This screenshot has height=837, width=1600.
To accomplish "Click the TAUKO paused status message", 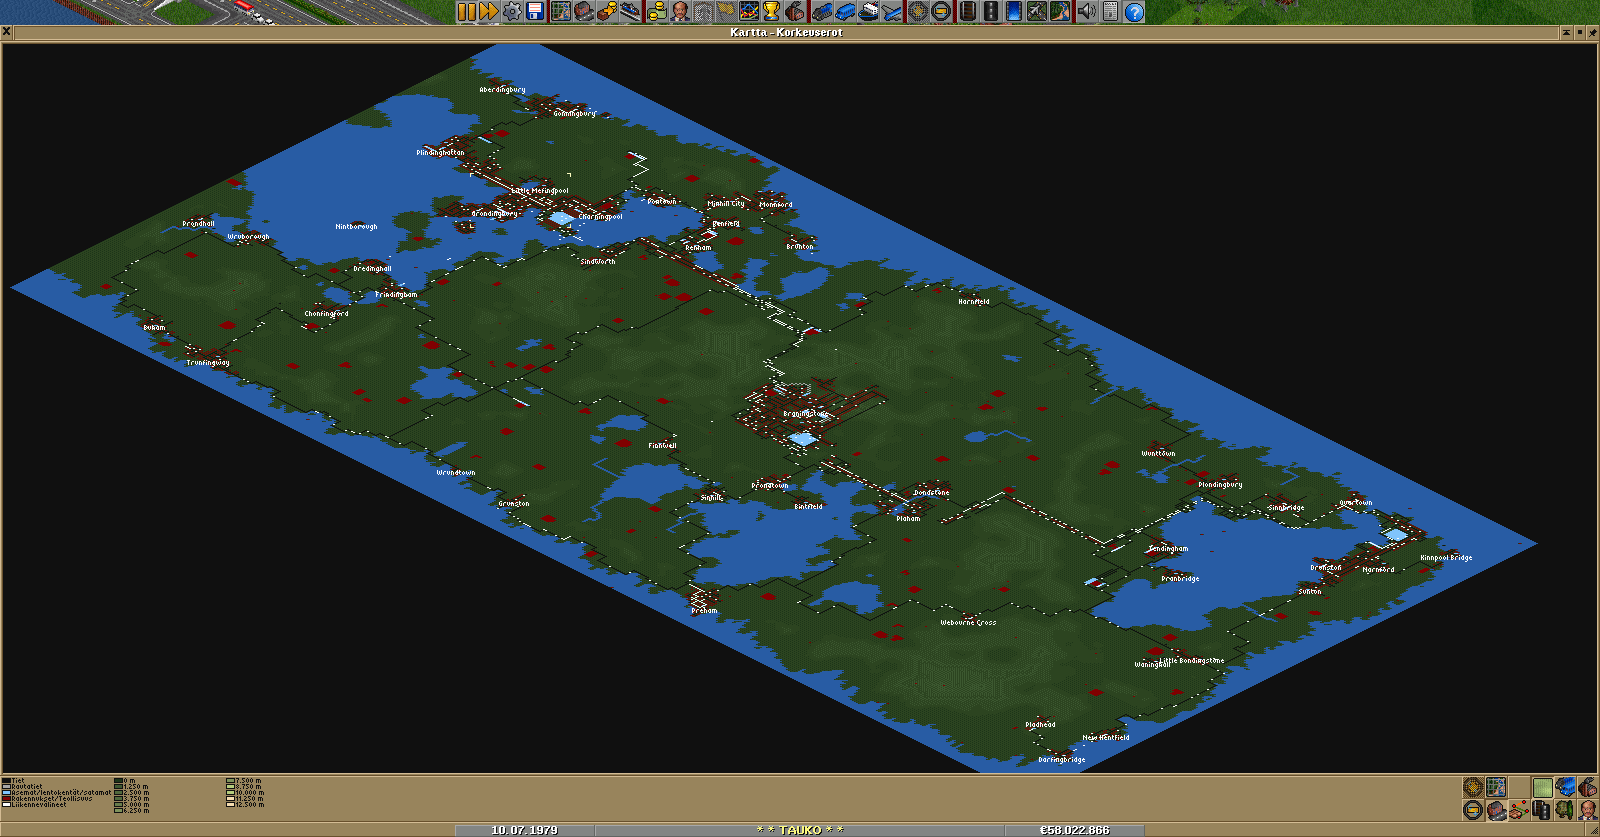I will pos(800,830).
